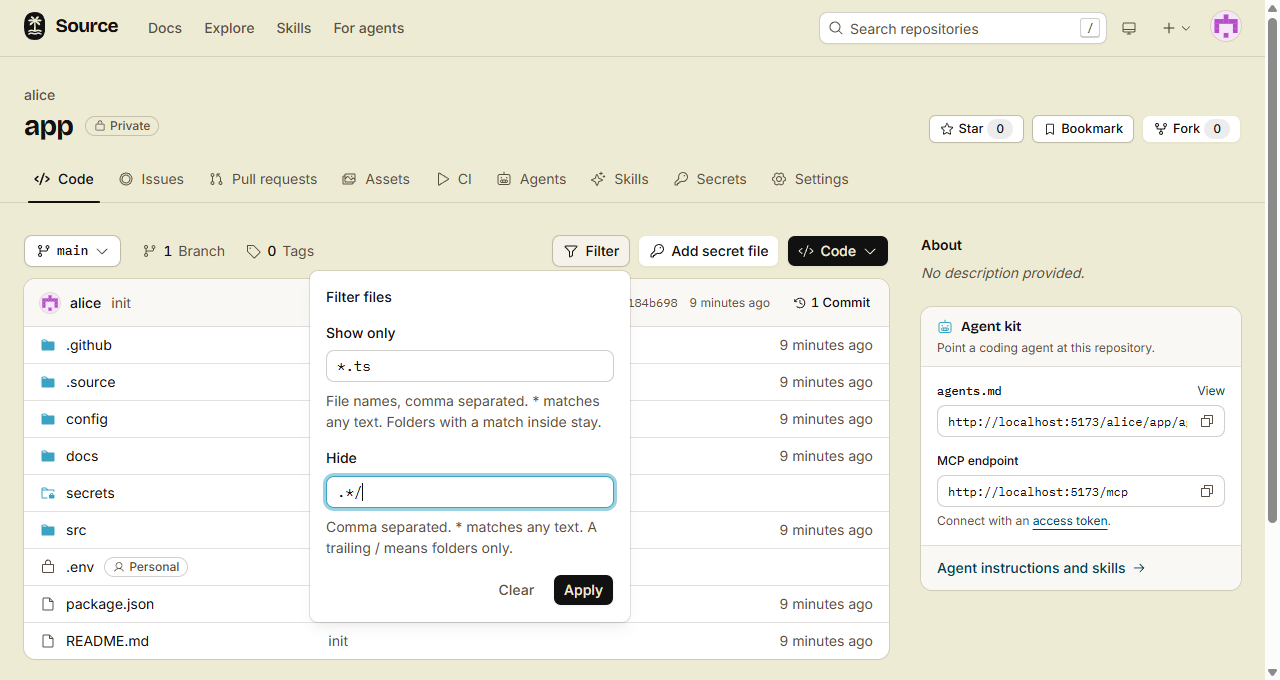Open the access token link
Viewport: 1280px width, 680px height.
(1070, 521)
